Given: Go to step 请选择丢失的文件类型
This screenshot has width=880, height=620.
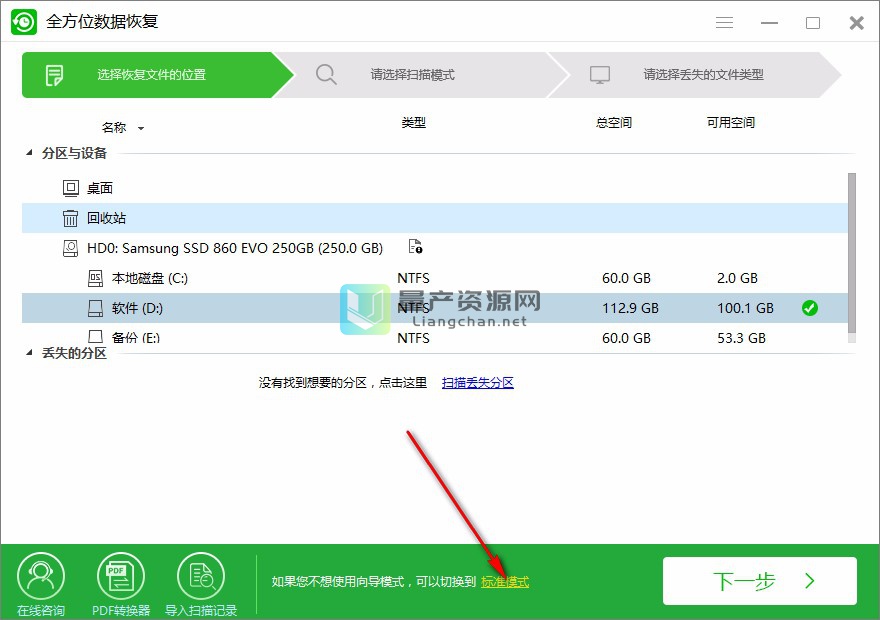Looking at the screenshot, I should tap(696, 75).
